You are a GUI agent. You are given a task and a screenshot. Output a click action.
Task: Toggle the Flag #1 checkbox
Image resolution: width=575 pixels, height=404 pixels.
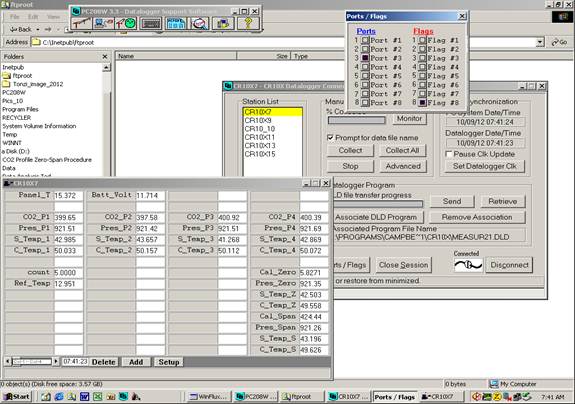tap(422, 40)
